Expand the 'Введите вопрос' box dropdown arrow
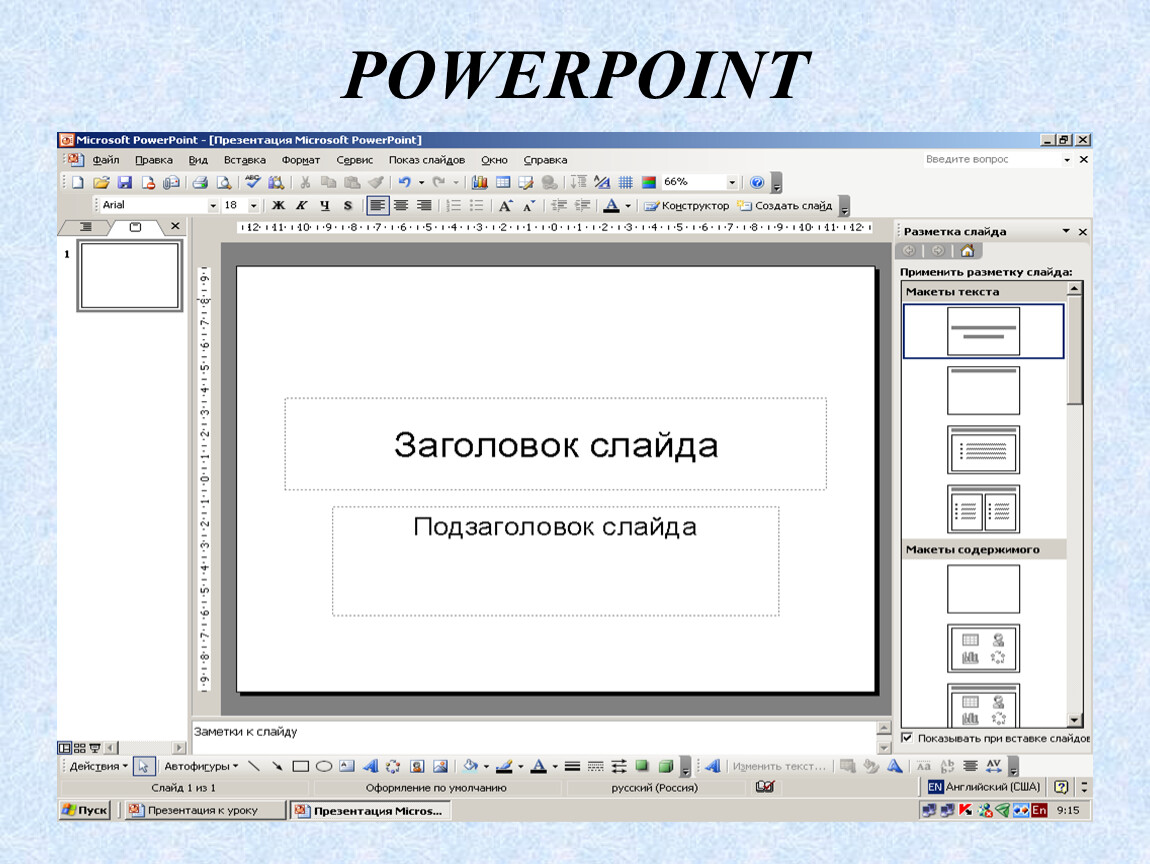The width and height of the screenshot is (1150, 864). click(x=1066, y=160)
